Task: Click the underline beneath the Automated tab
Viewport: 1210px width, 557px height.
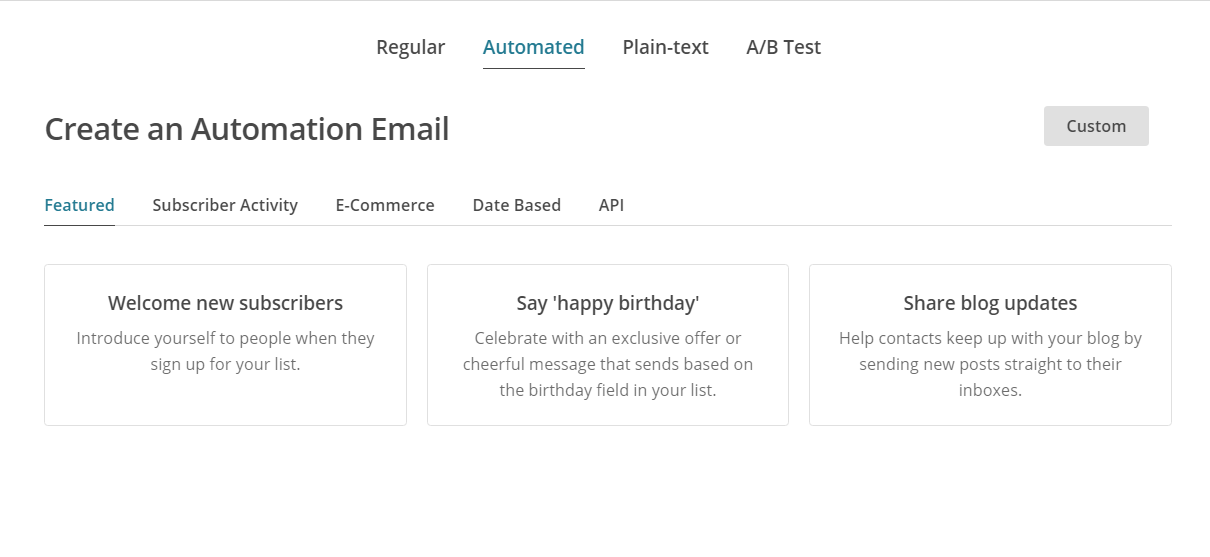Action: (x=533, y=68)
